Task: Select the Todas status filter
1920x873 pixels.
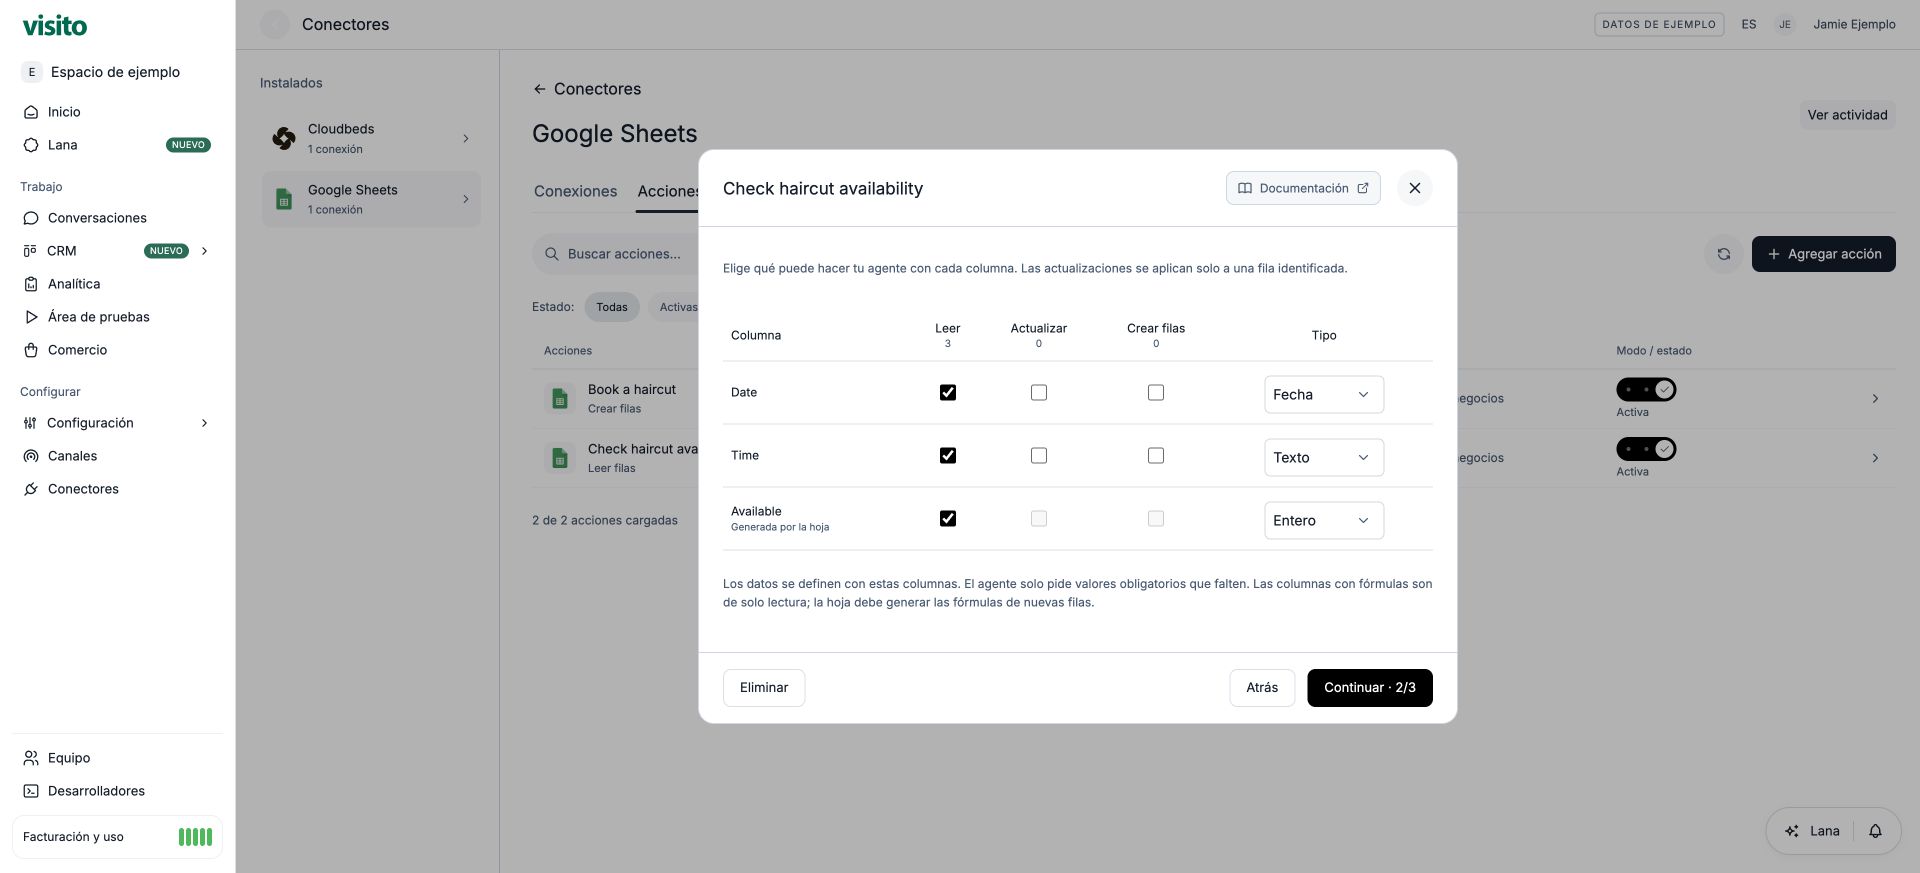Action: point(612,307)
